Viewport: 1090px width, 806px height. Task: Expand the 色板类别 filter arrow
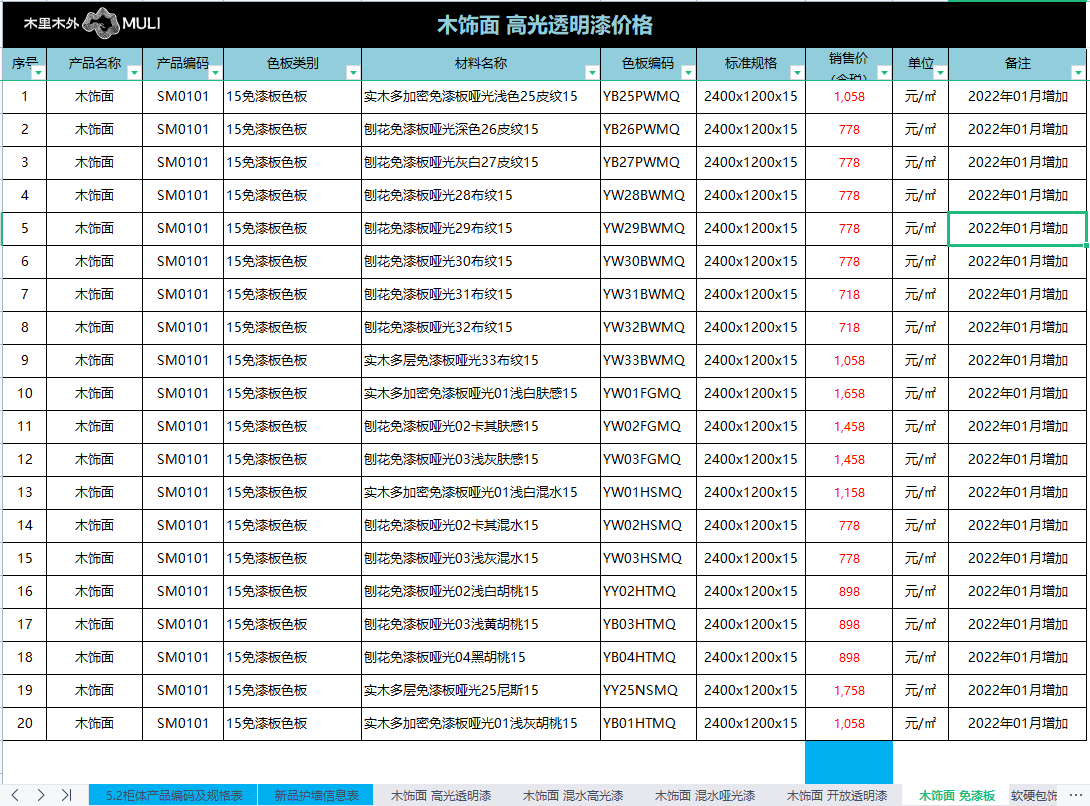pos(352,72)
